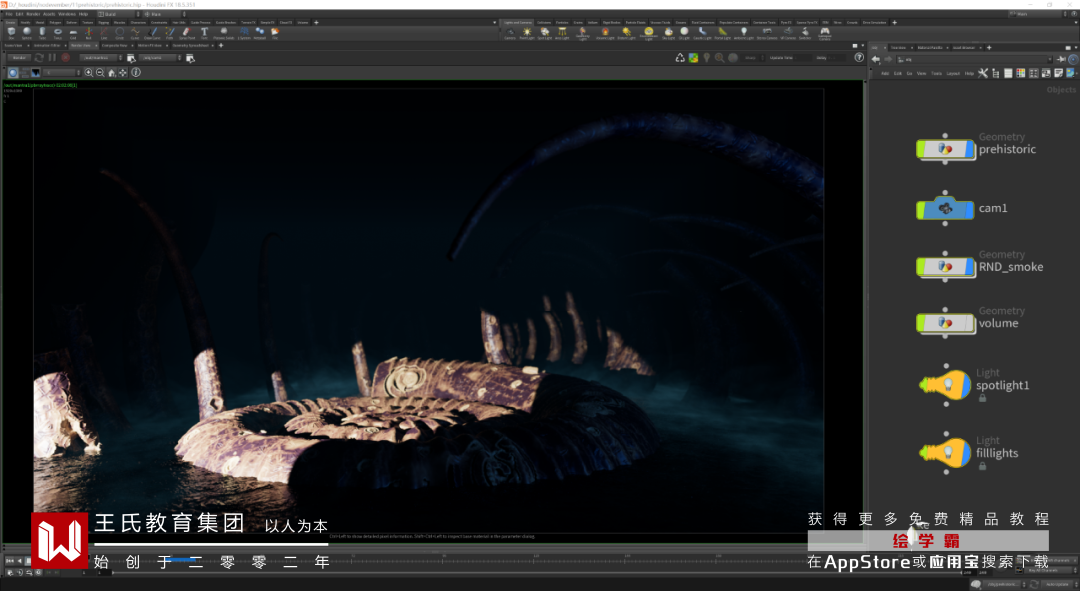Toggle selectable flag on volume node
Image resolution: width=1080 pixels, height=591 pixels.
(x=921, y=323)
